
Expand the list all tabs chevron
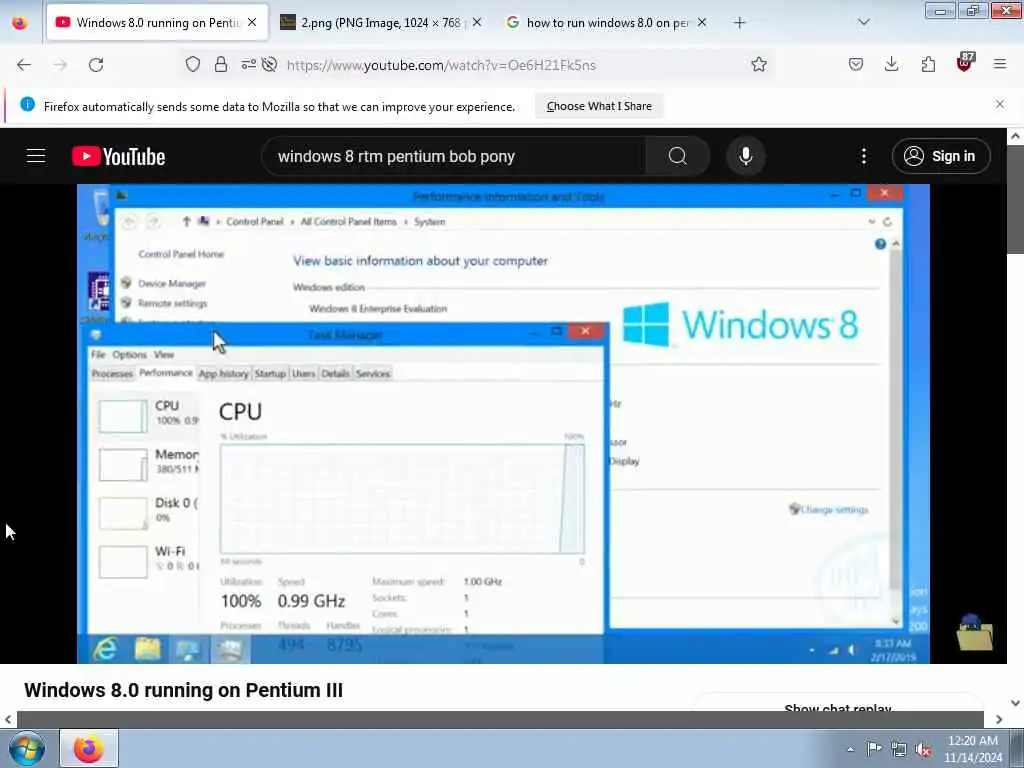pos(864,22)
